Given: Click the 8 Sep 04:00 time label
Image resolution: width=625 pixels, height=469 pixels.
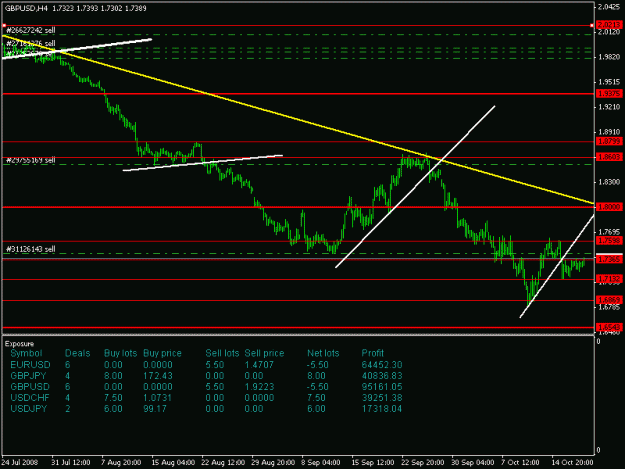Looking at the screenshot, I should point(321,462).
